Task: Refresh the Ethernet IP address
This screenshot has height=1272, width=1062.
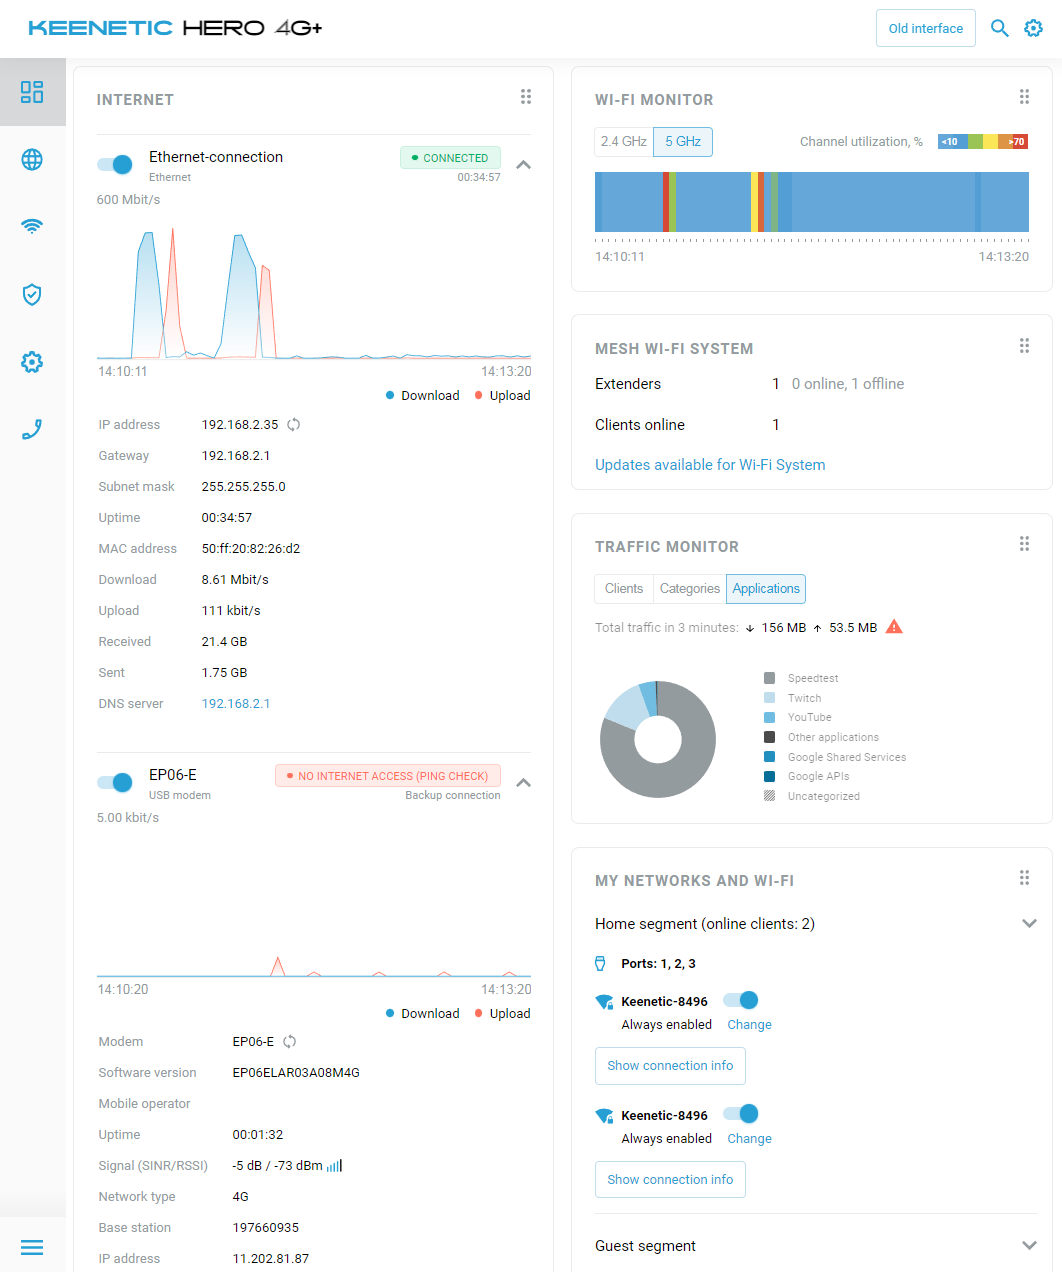Action: (x=294, y=425)
